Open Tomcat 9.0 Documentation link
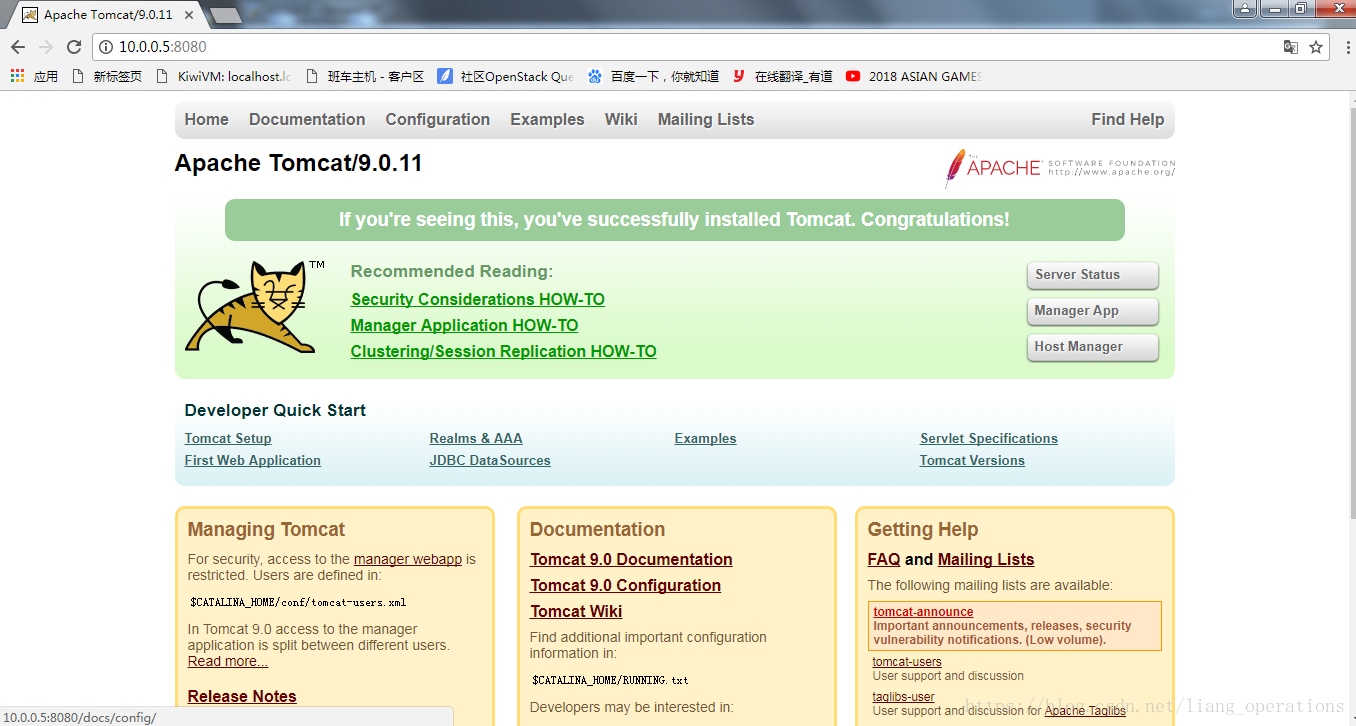 point(631,560)
